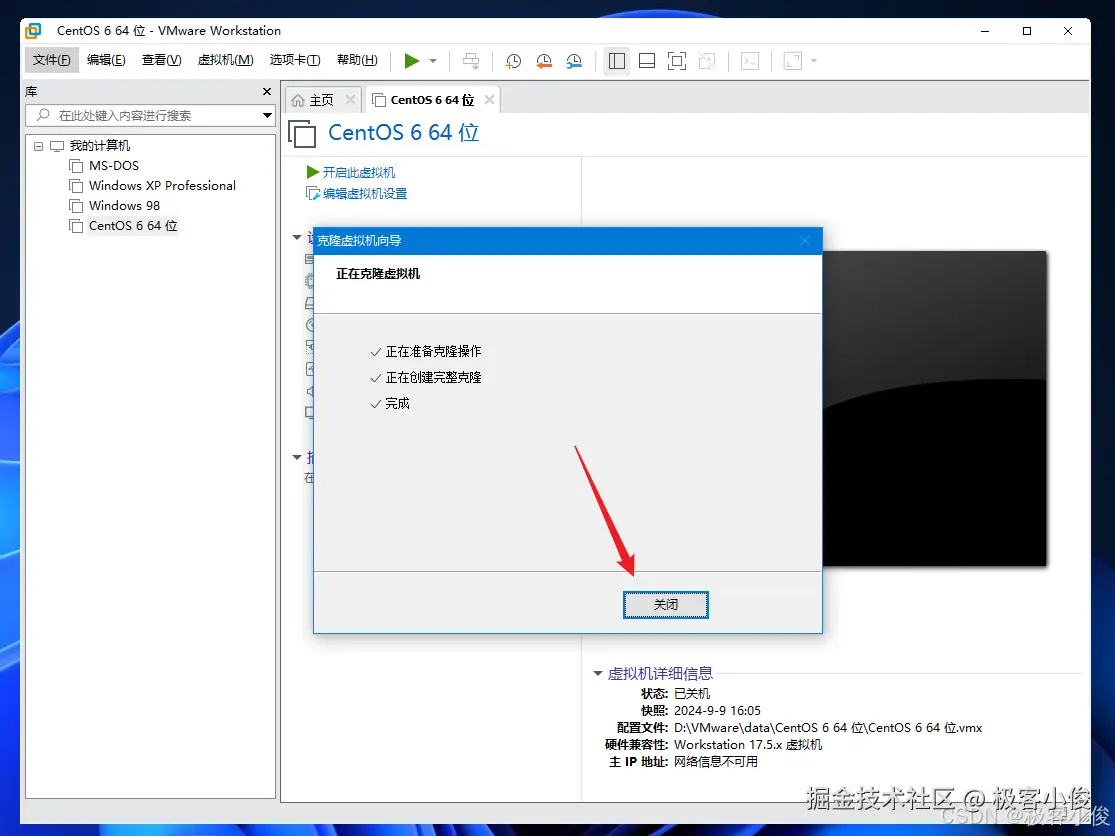Viewport: 1115px width, 836px height.
Task: Open the power options dropdown arrow beside play
Action: (x=432, y=61)
